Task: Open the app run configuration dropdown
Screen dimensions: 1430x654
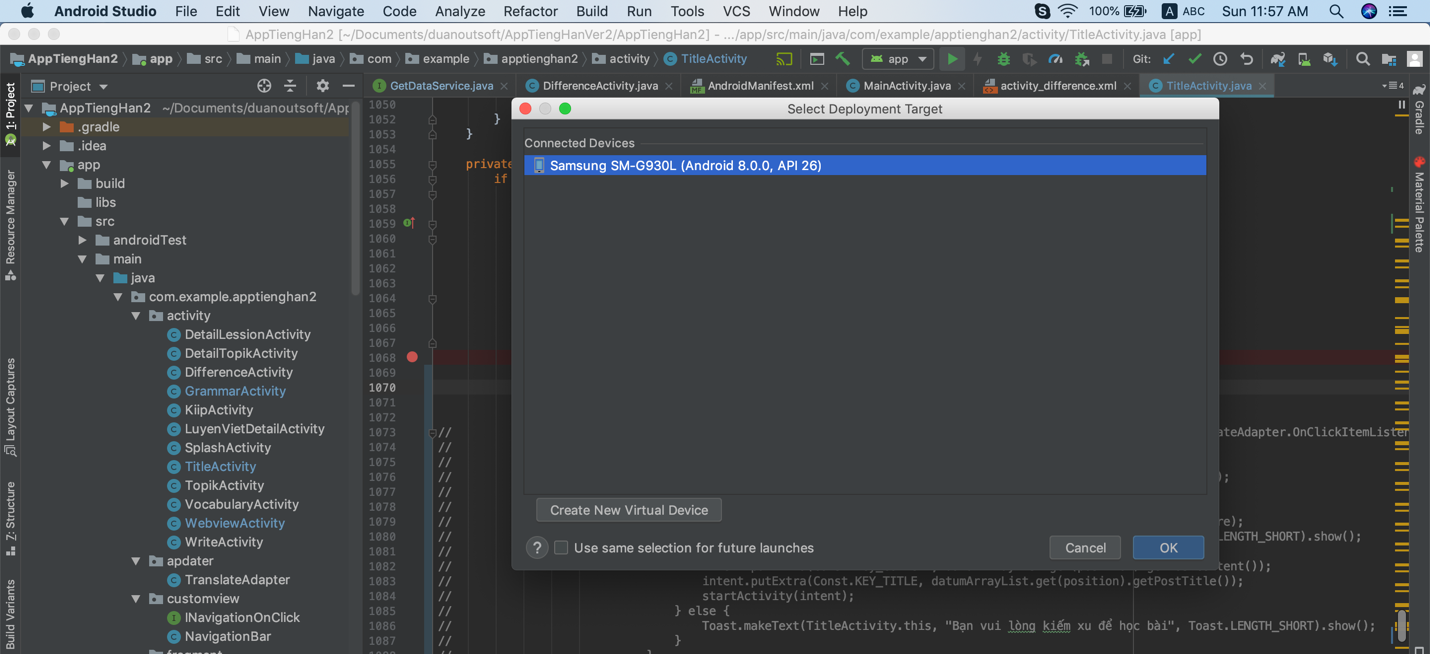Action: [898, 59]
